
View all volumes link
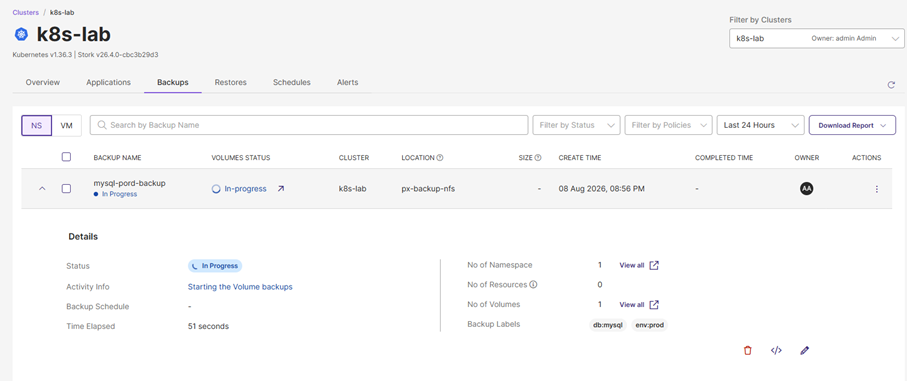(x=632, y=305)
